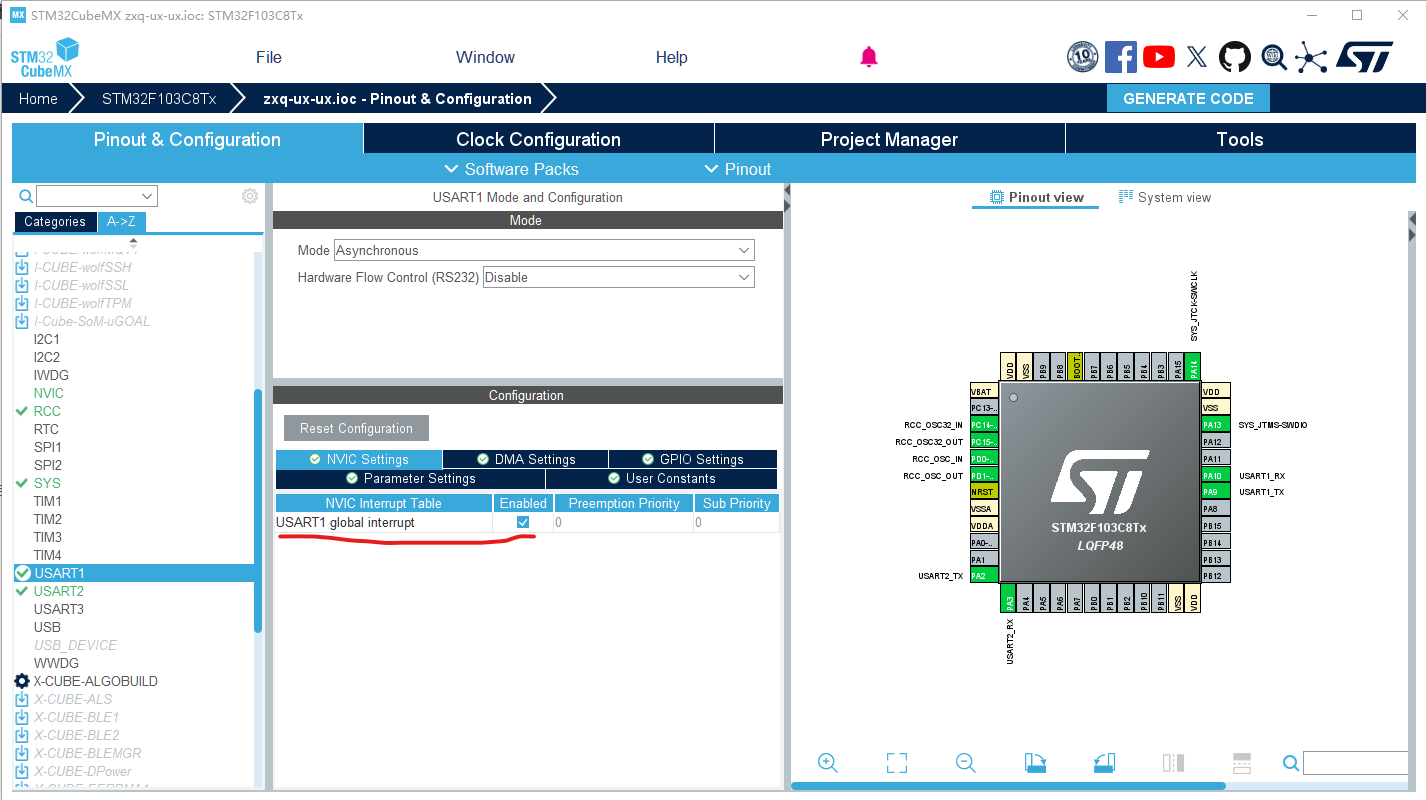Open the GitHub icon
Image resolution: width=1426 pixels, height=800 pixels.
point(1235,57)
